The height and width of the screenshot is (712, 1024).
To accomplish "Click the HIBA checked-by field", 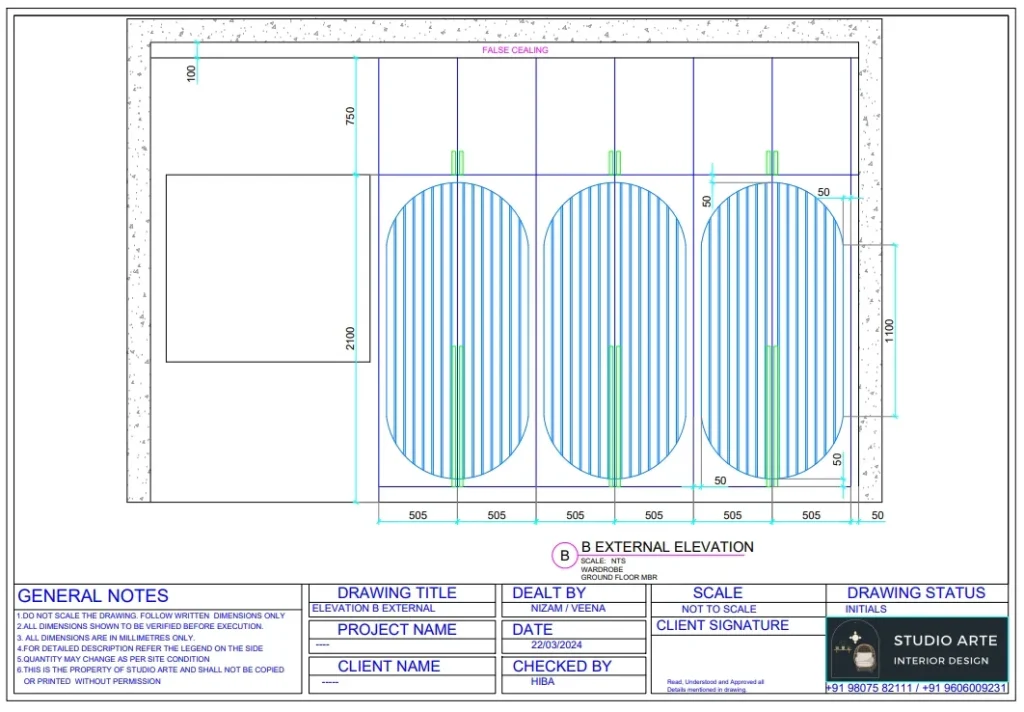I will click(x=544, y=681).
